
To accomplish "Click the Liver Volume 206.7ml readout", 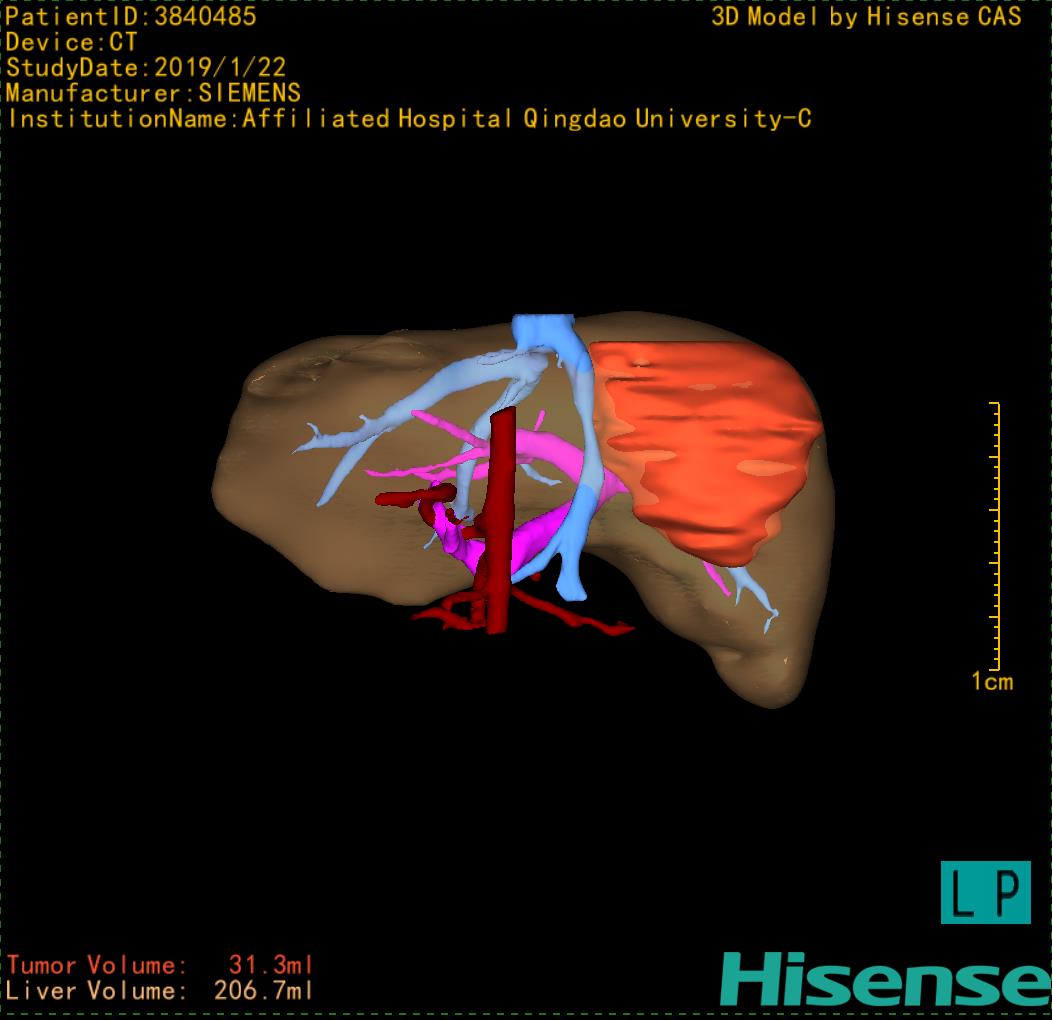I will 160,990.
